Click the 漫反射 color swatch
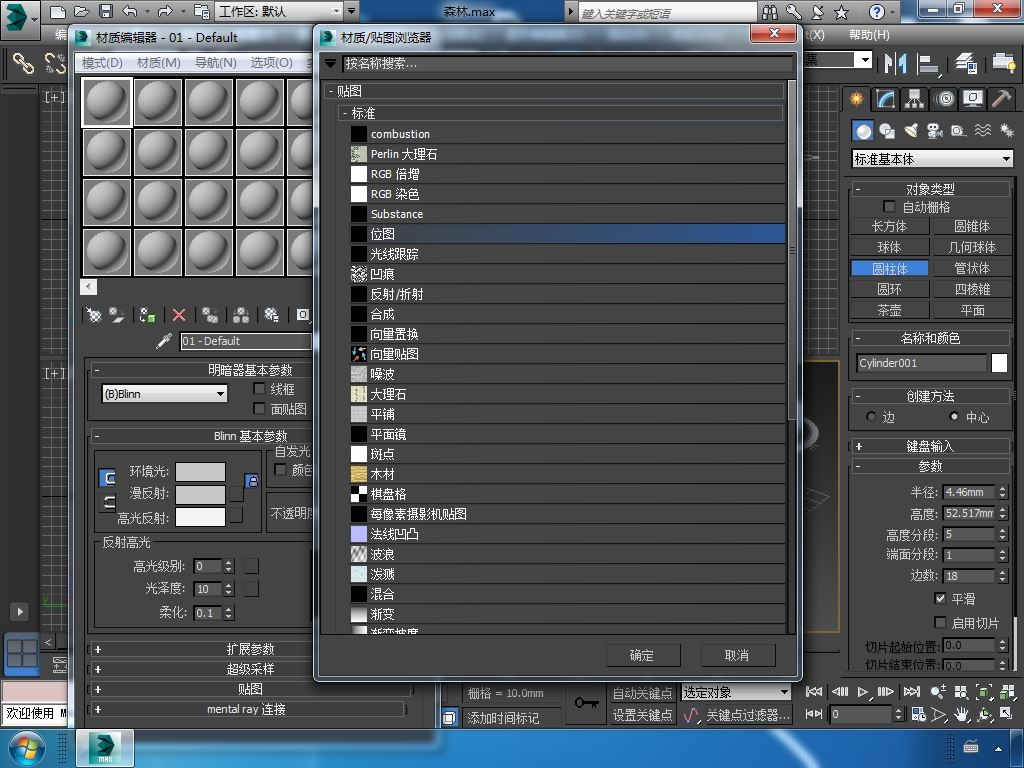 pyautogui.click(x=200, y=494)
